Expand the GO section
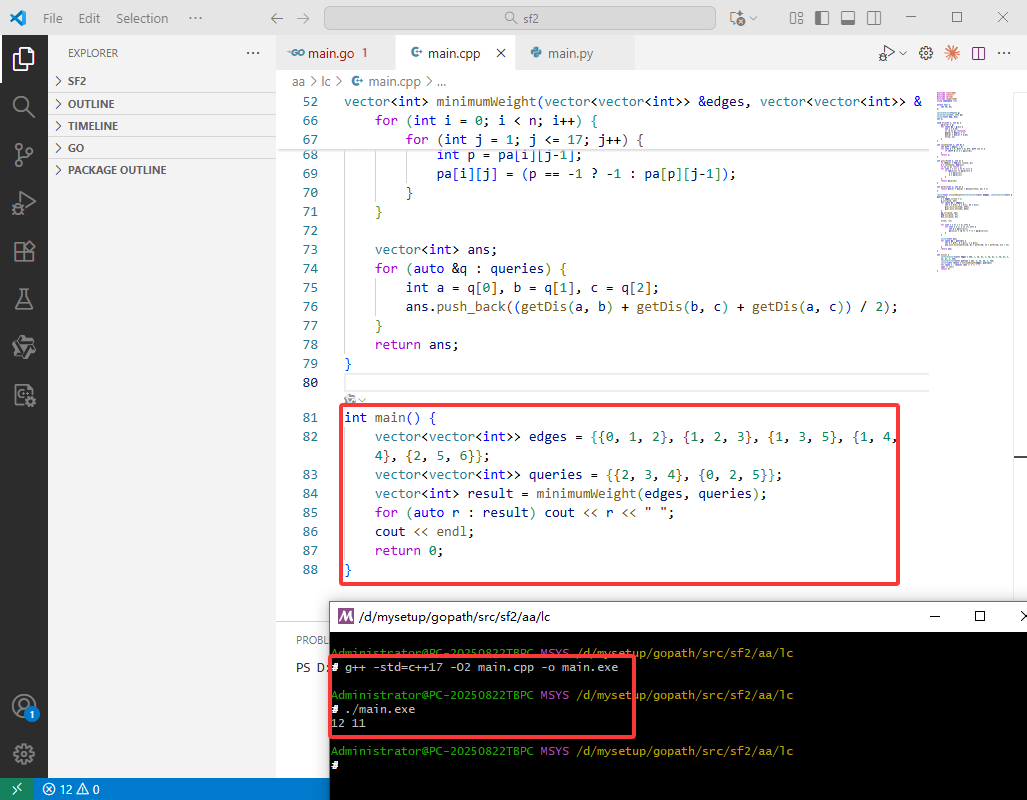 [162, 148]
